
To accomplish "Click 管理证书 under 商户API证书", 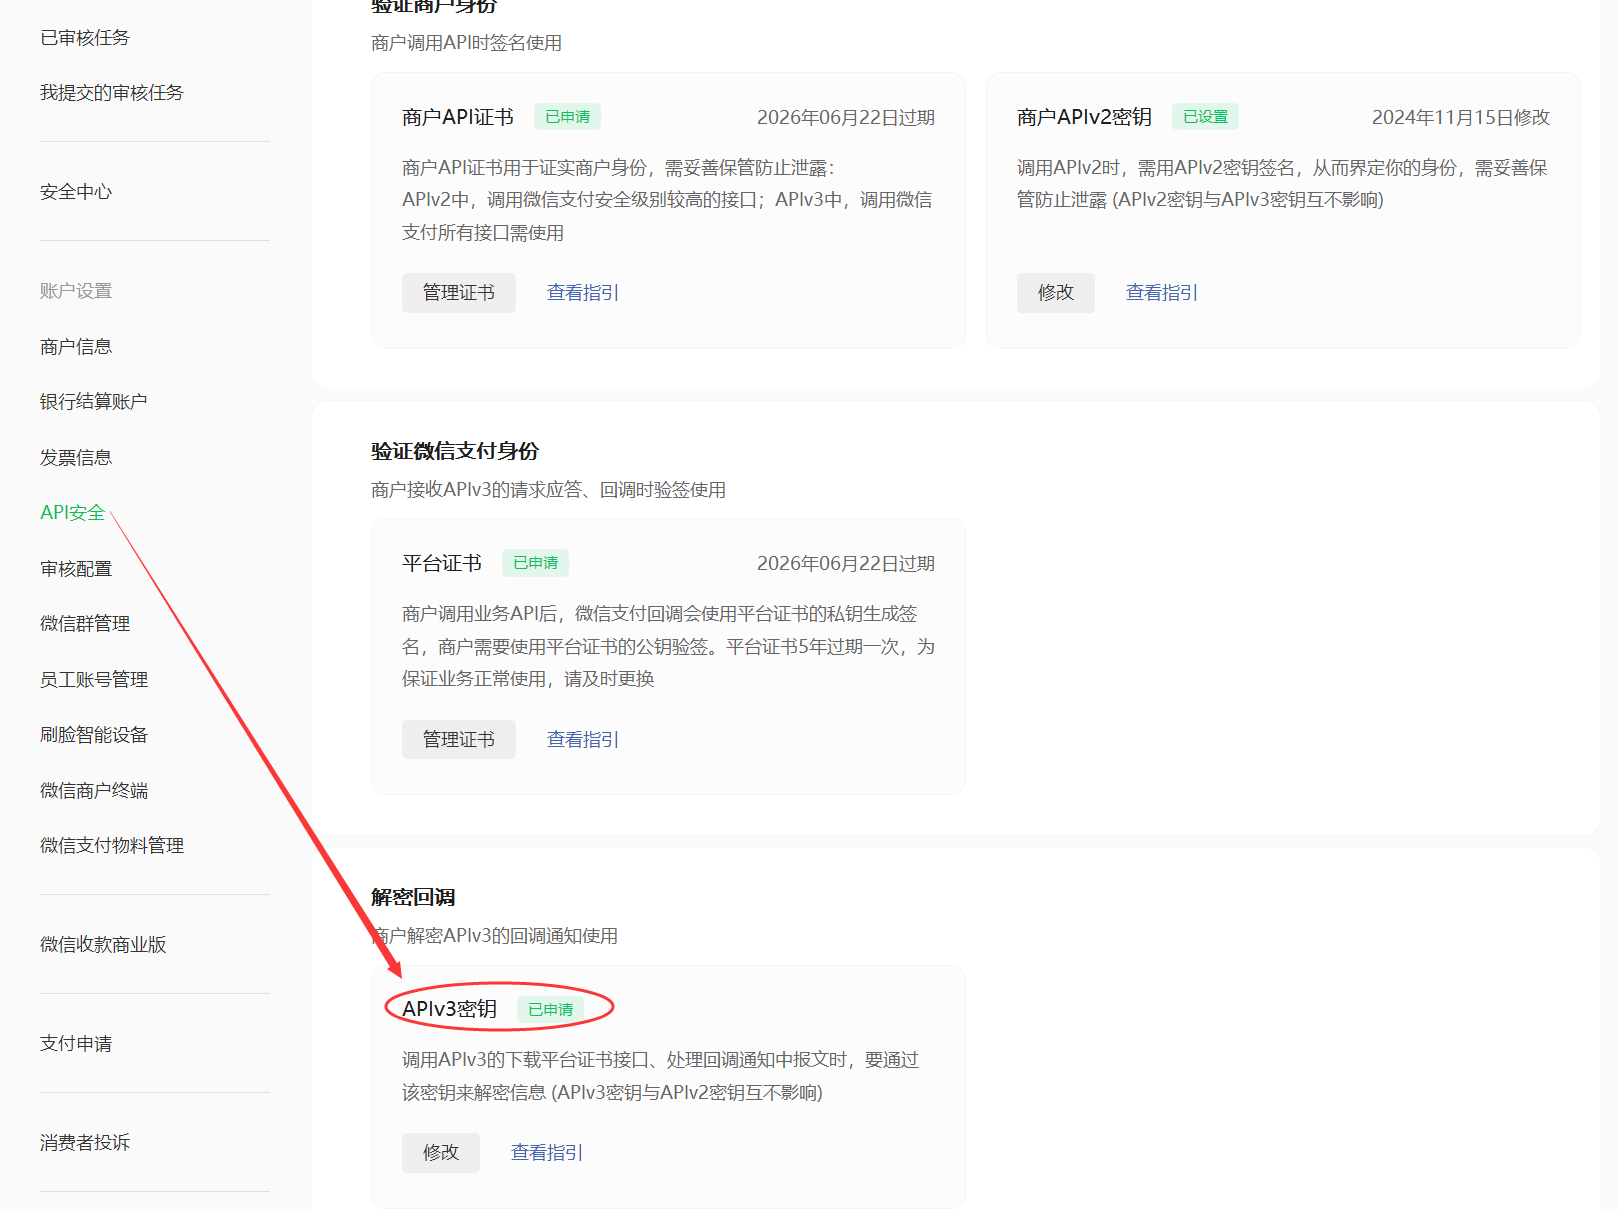I will pyautogui.click(x=458, y=293).
